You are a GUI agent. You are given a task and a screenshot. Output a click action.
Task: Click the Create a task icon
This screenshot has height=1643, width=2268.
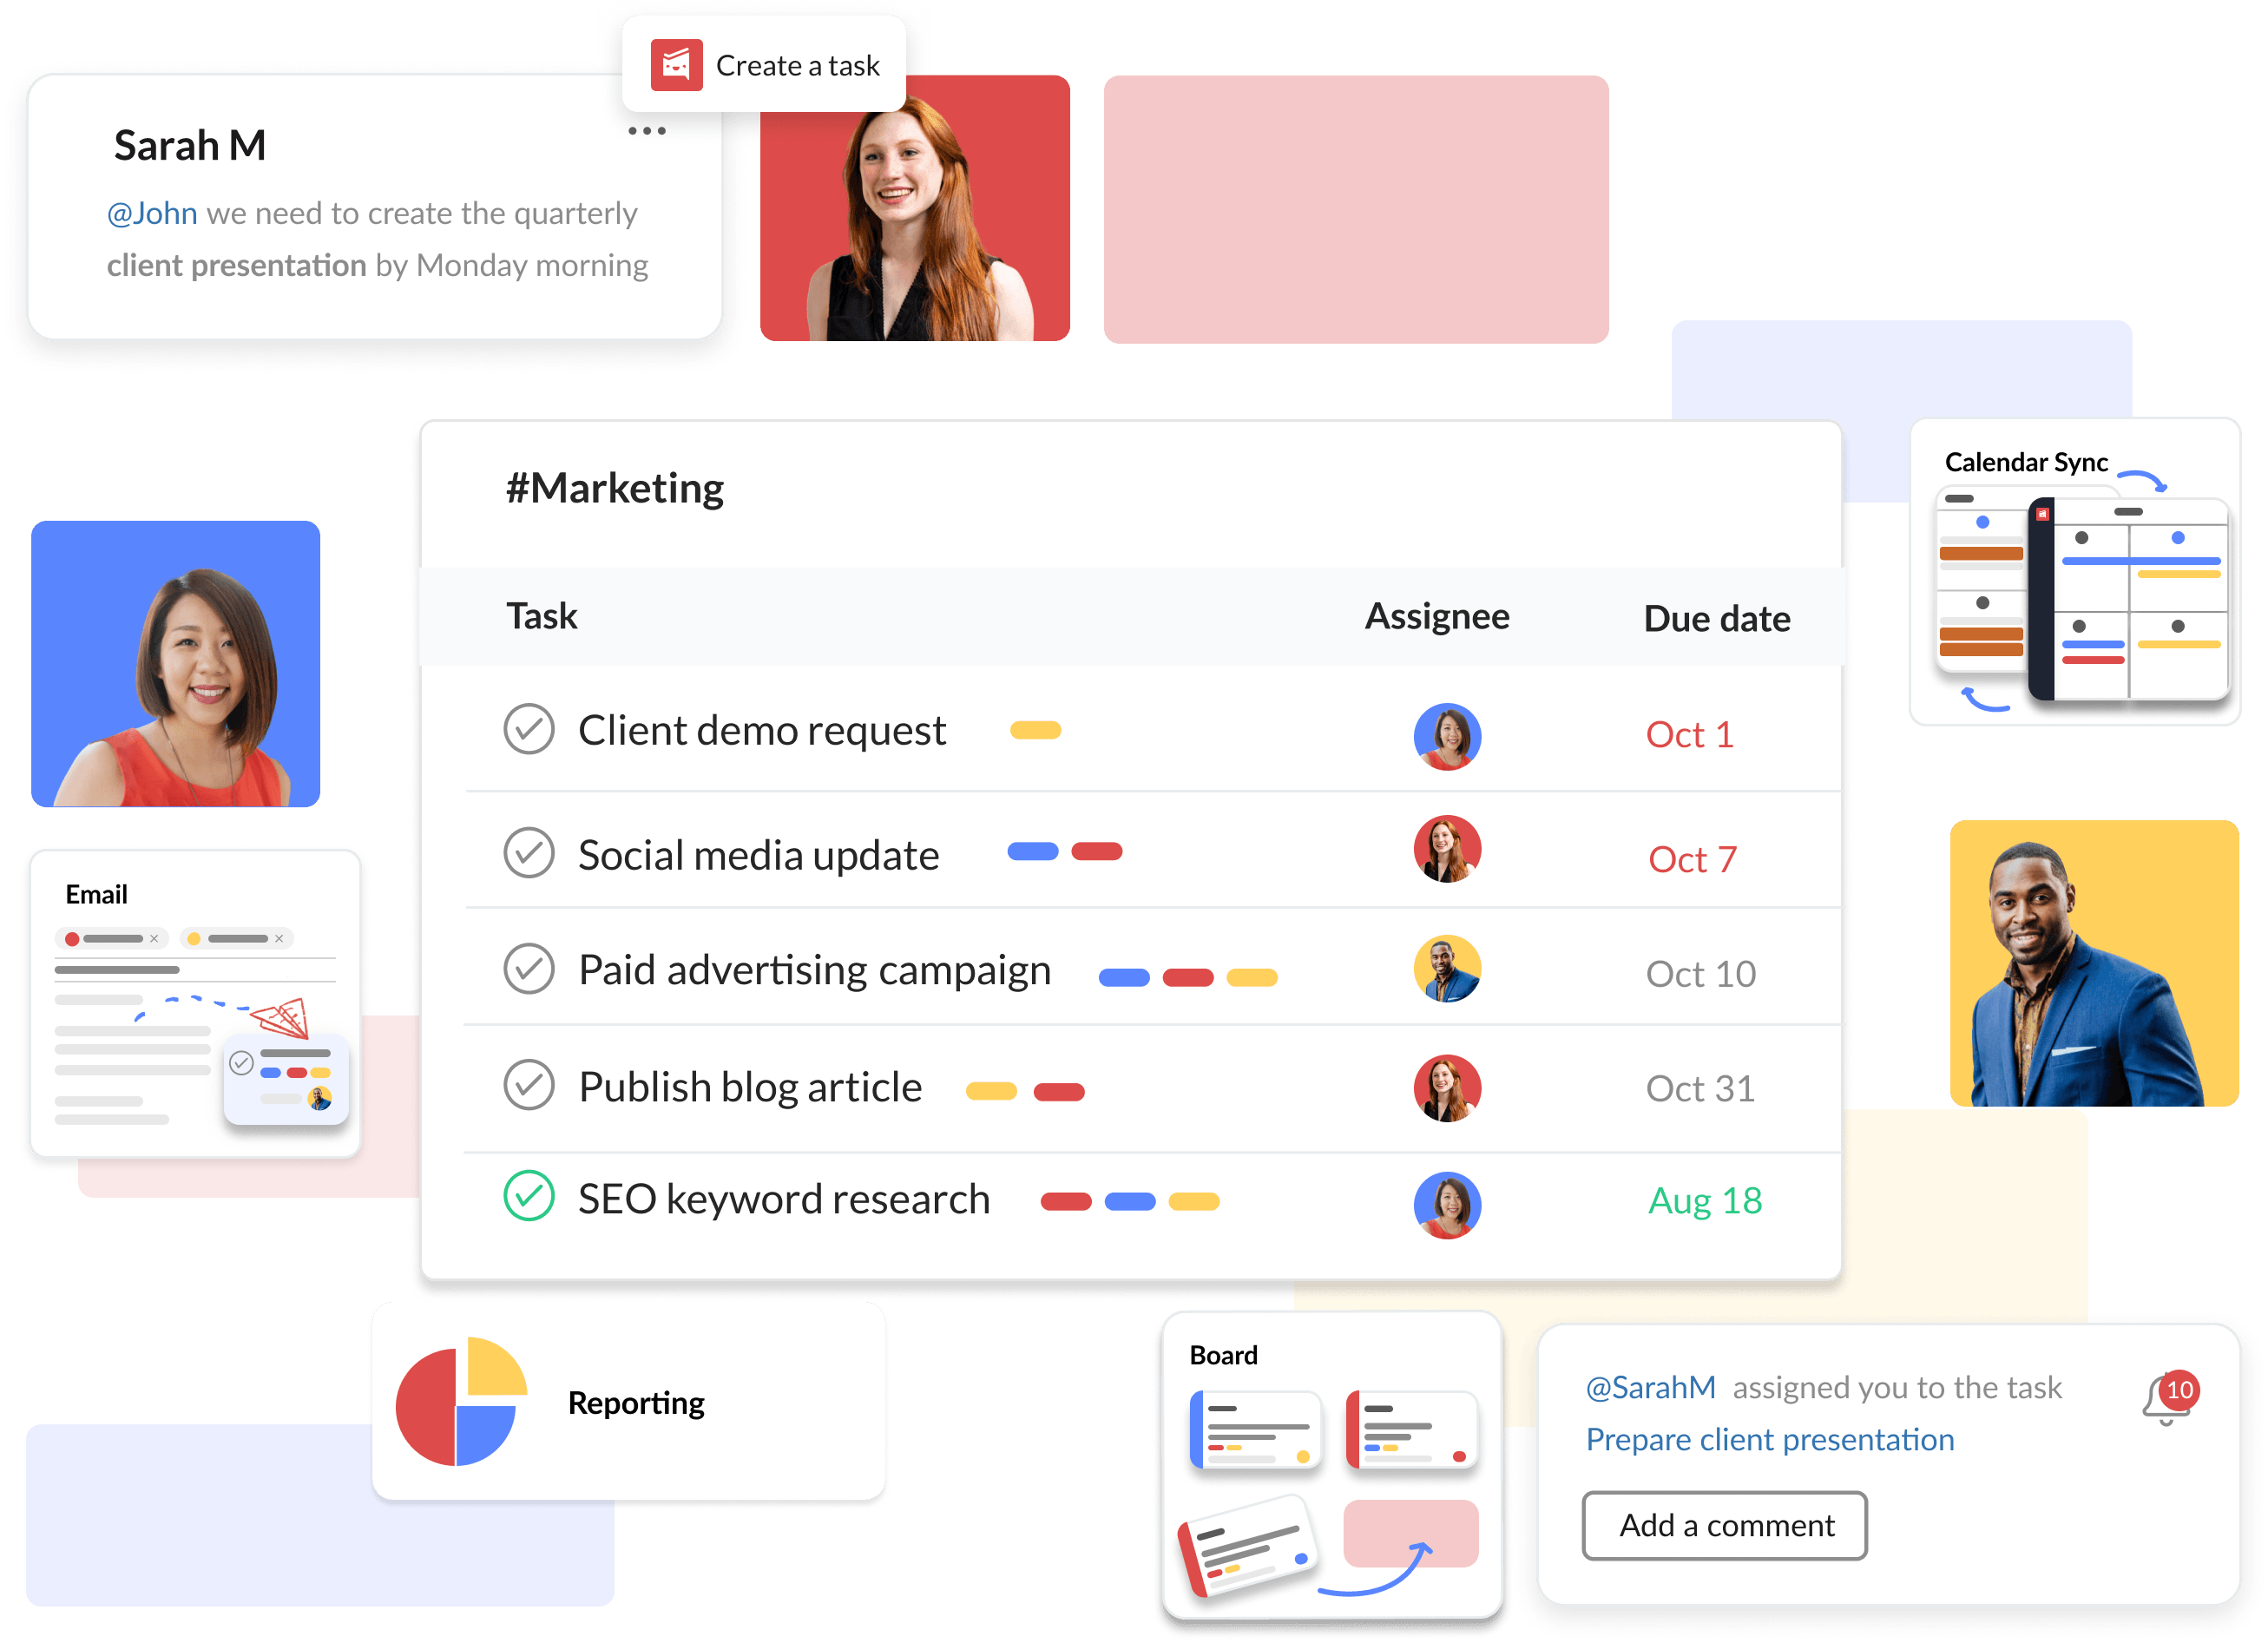coord(674,65)
